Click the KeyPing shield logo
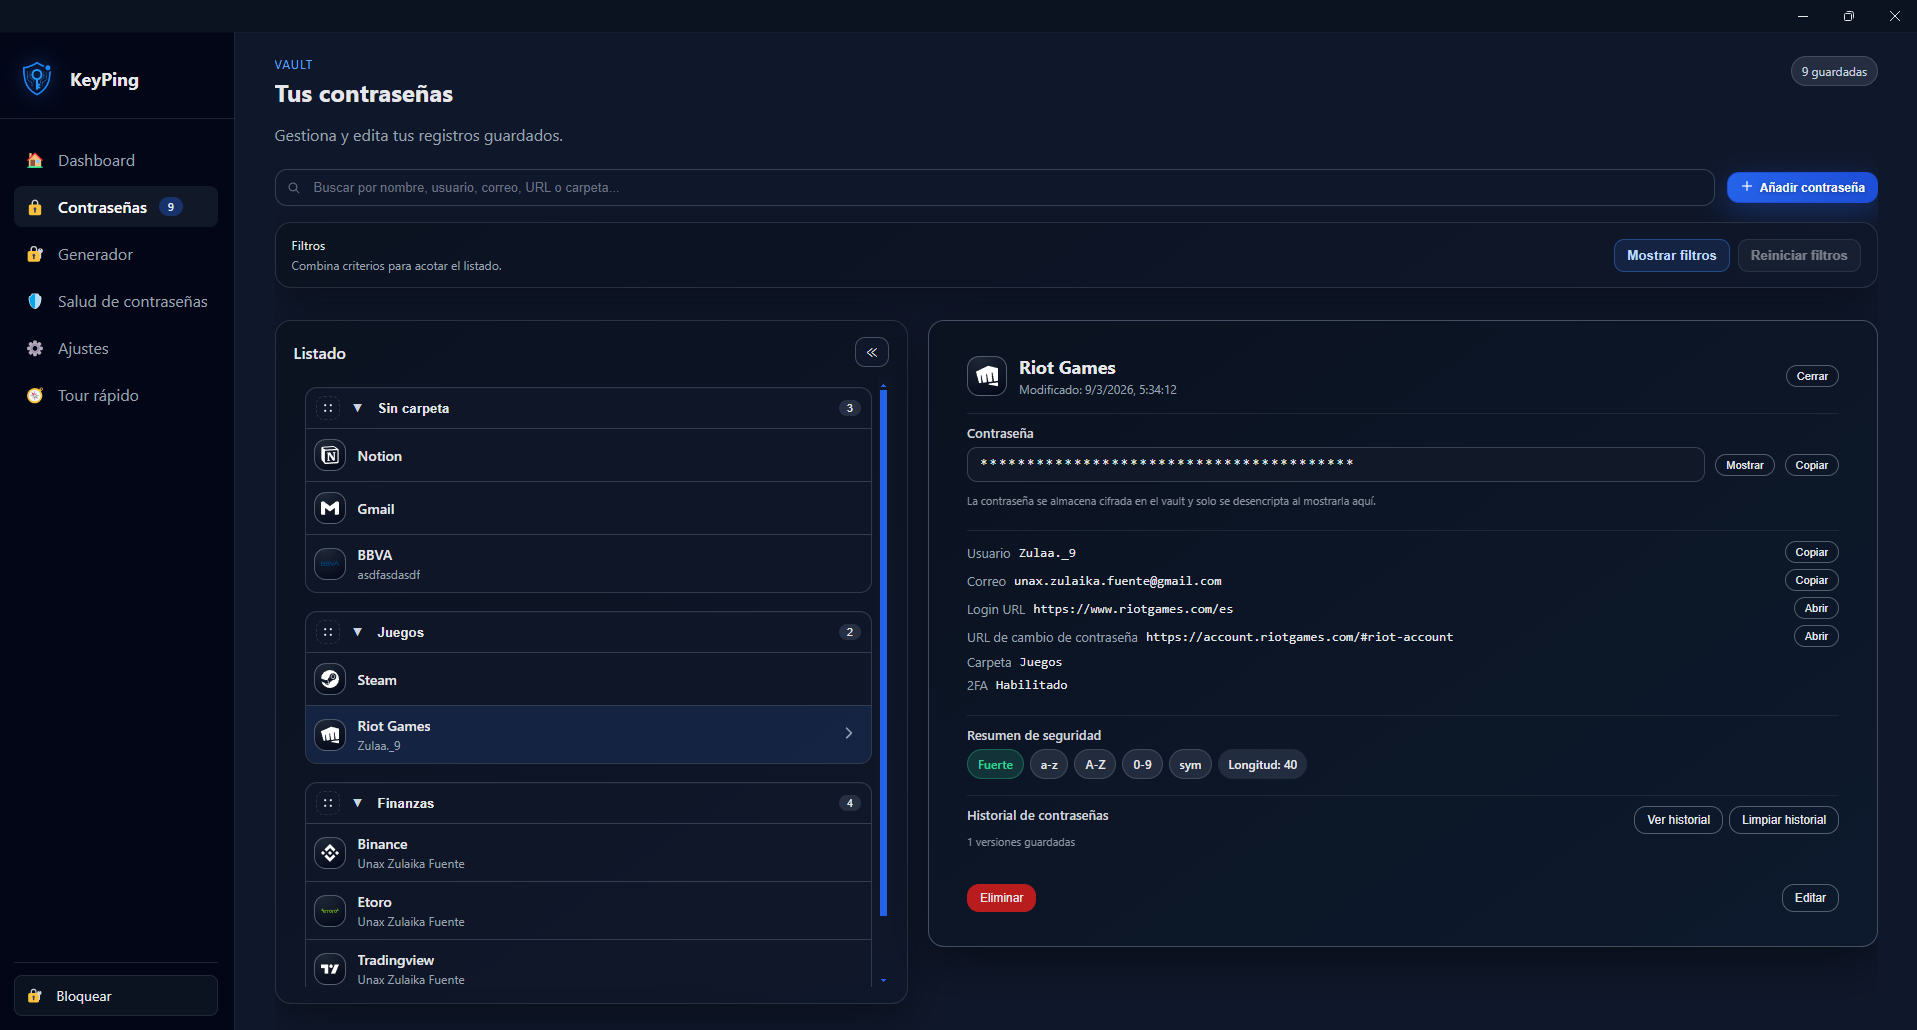 37,78
